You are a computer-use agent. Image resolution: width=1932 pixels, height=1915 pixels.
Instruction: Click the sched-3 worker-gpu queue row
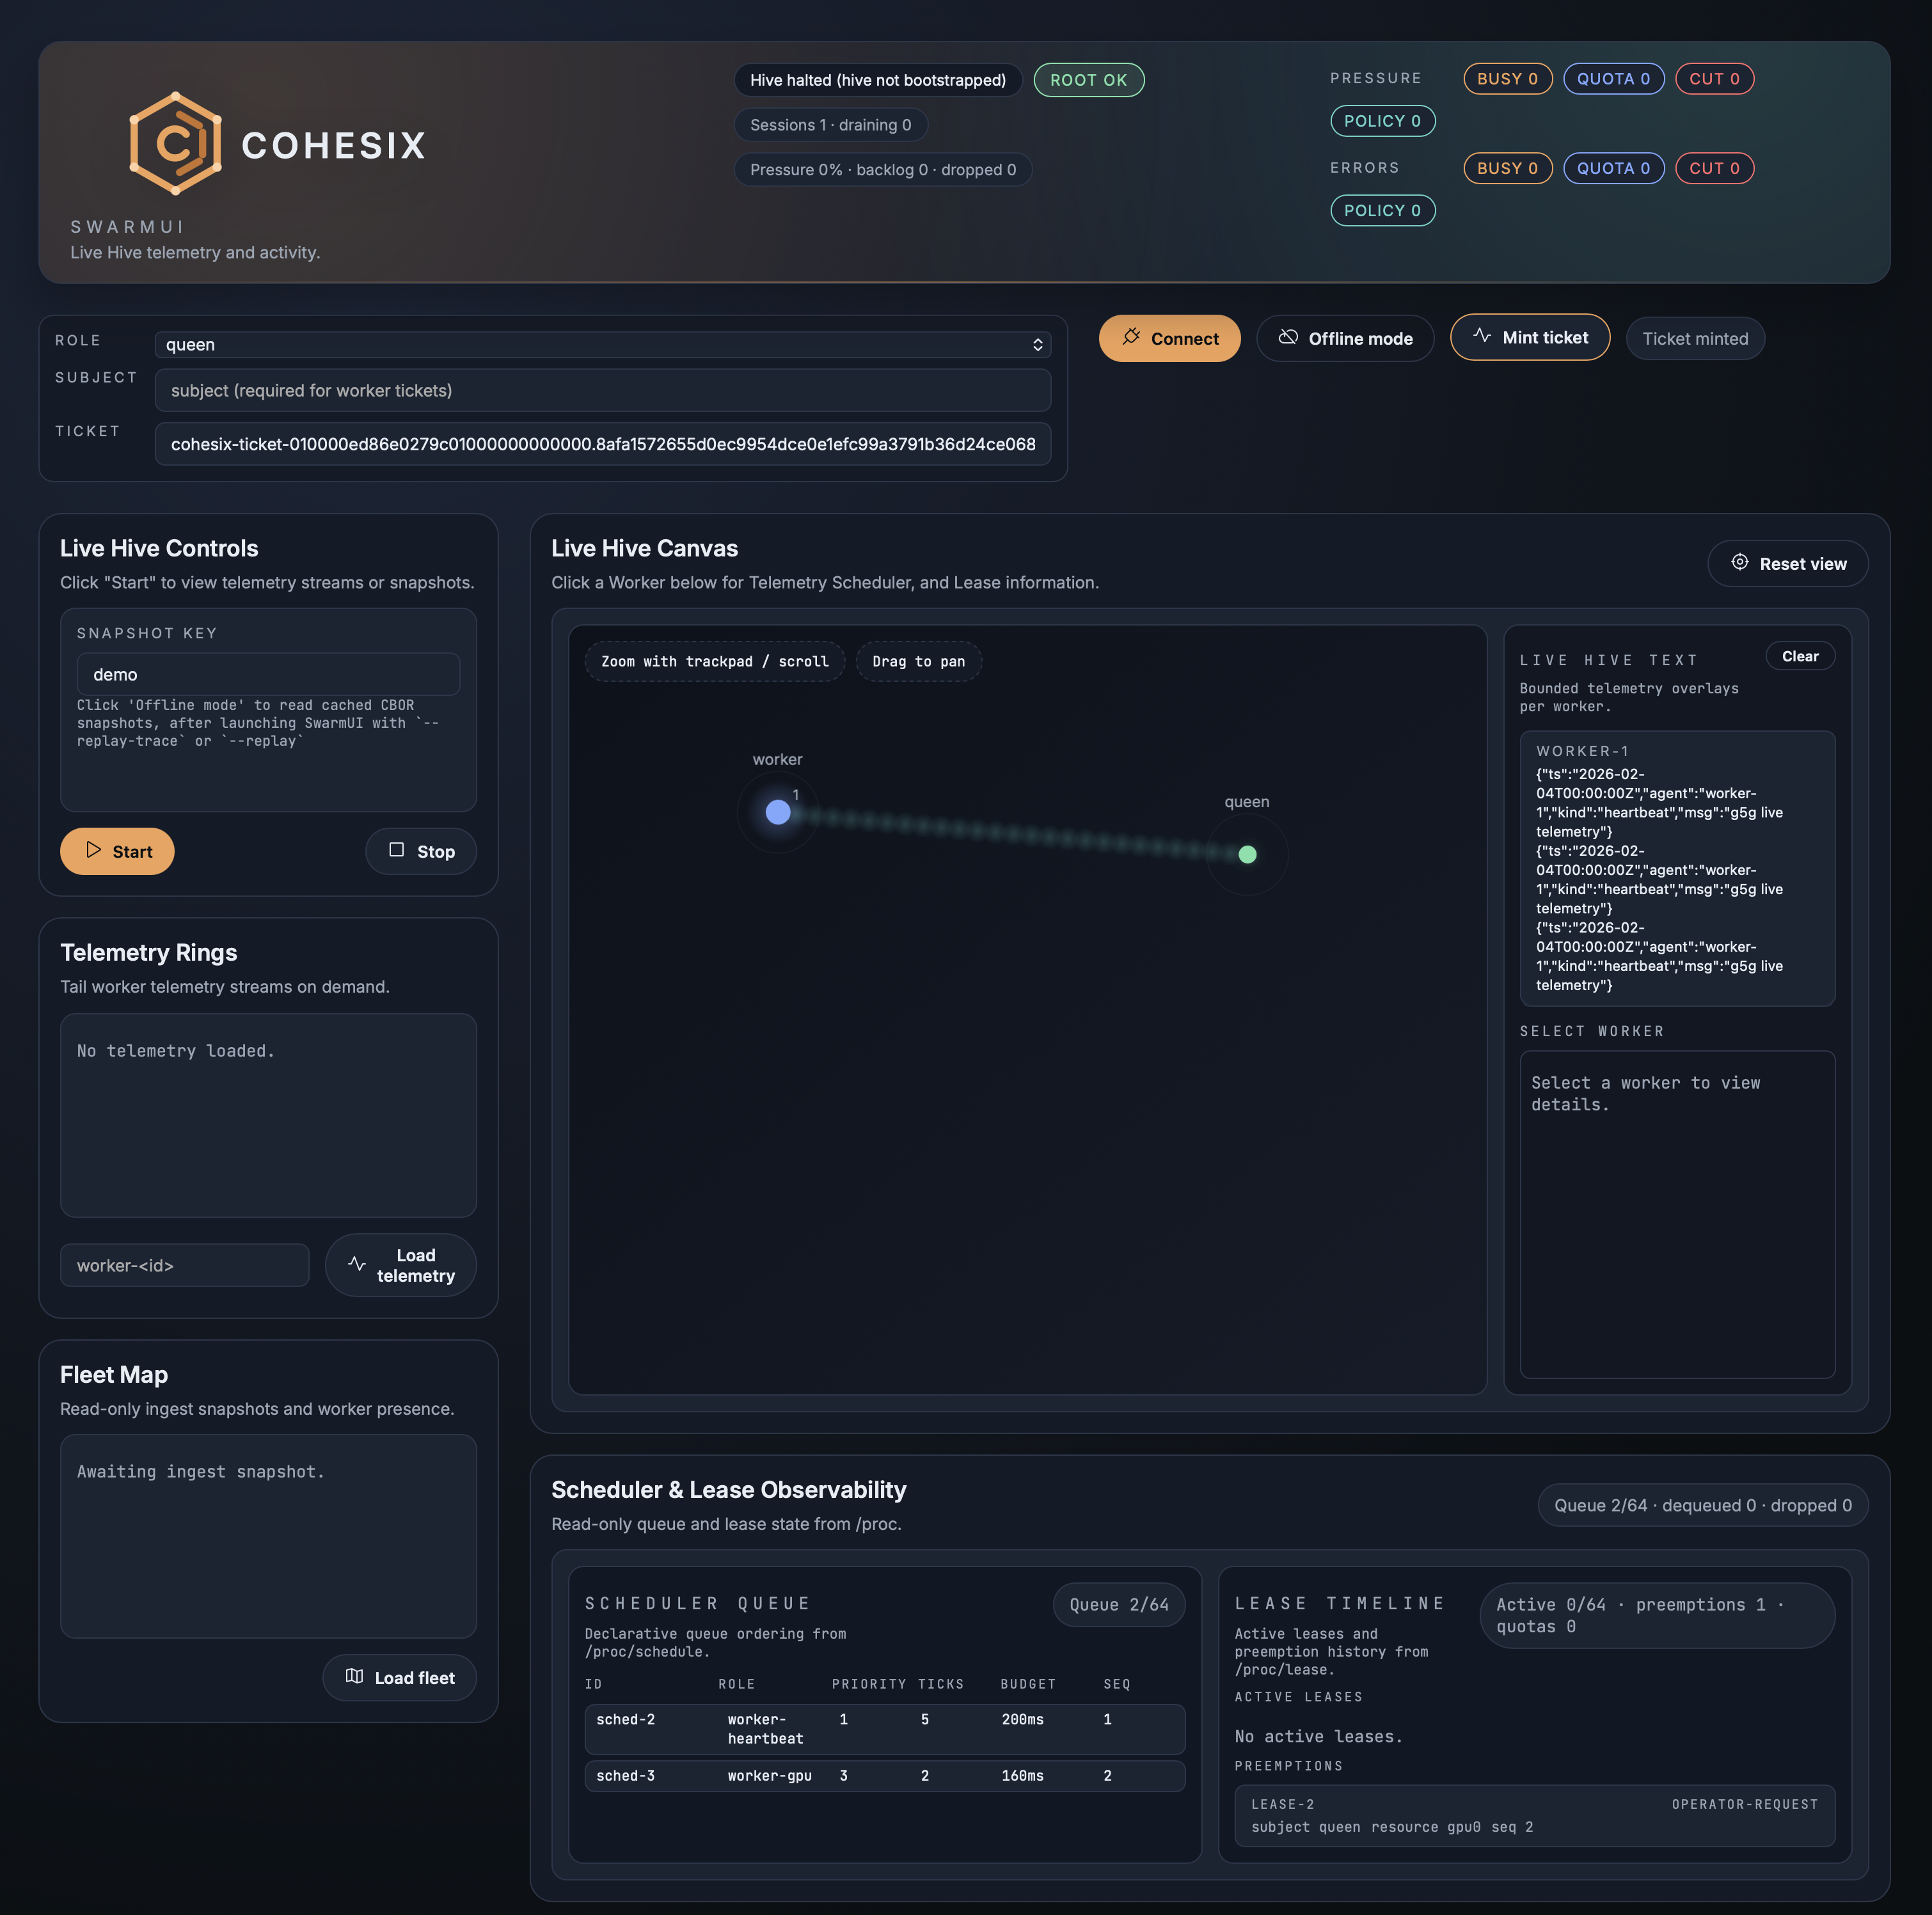click(884, 1775)
